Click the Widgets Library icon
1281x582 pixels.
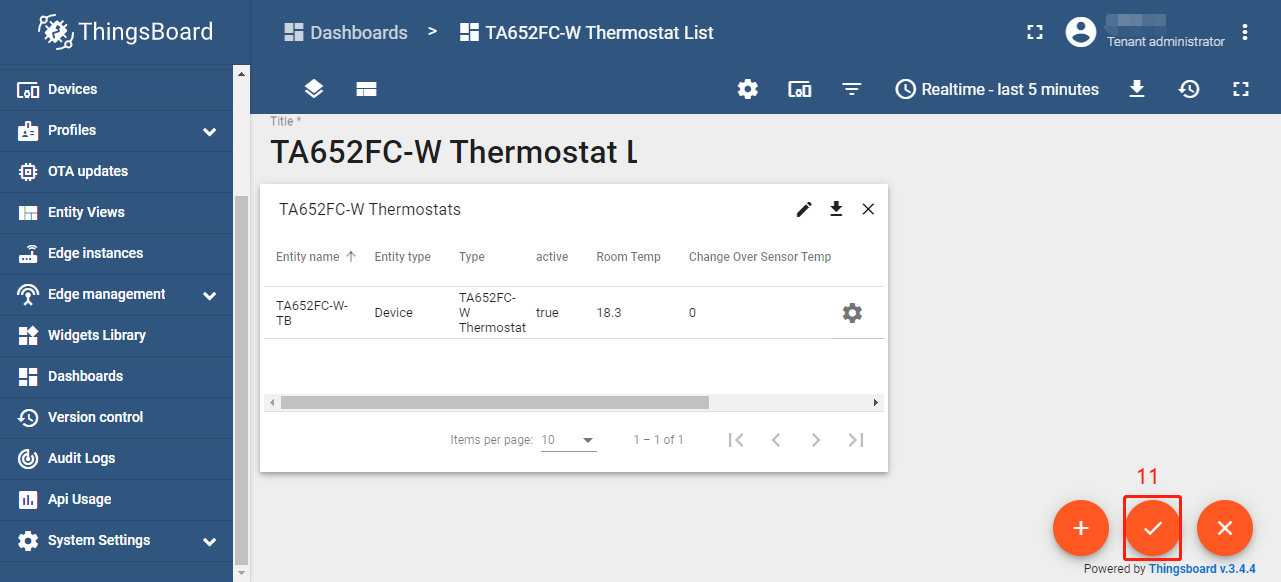pos(28,335)
